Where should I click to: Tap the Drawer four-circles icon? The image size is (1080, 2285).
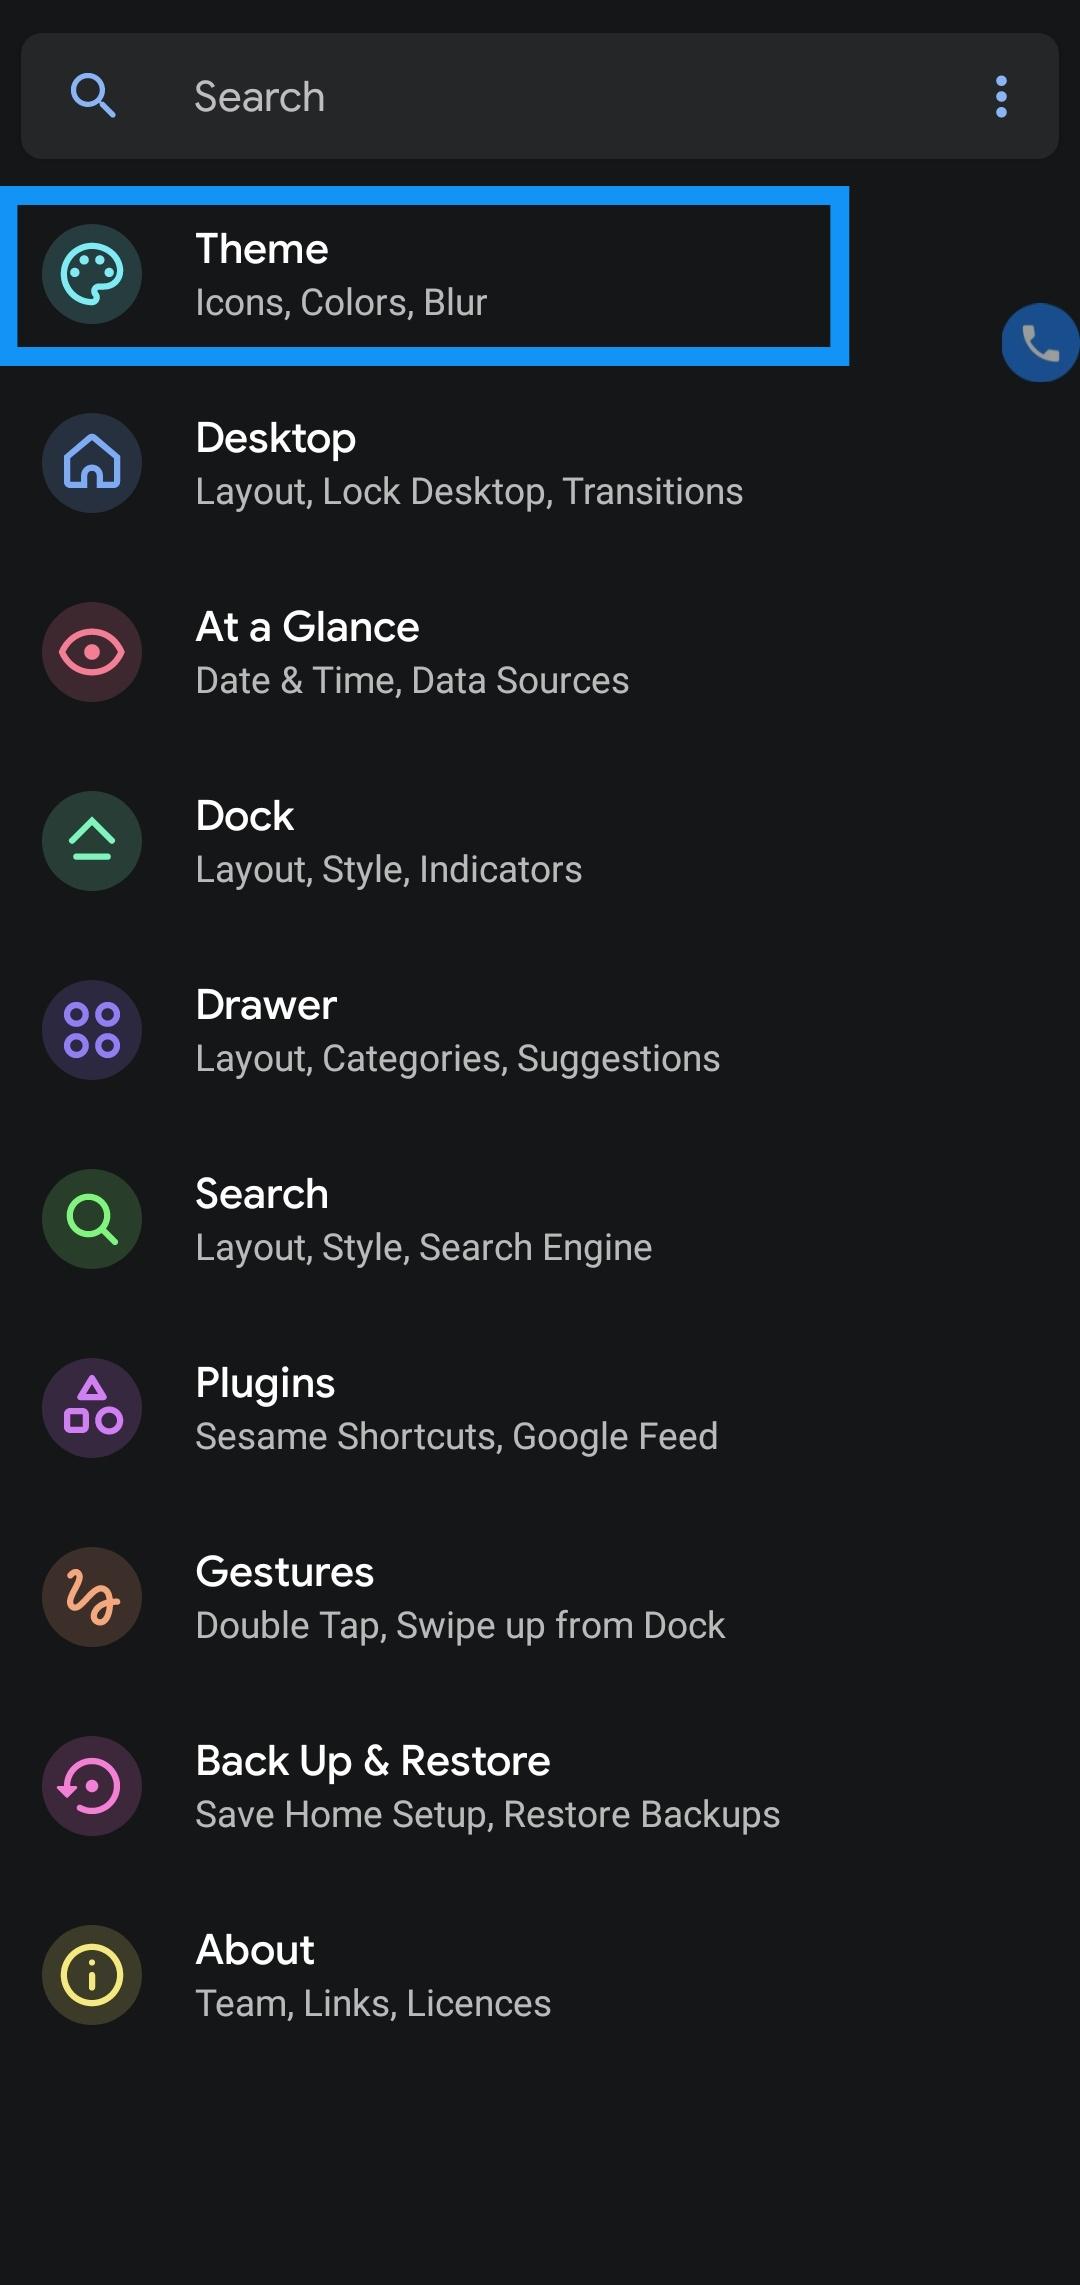(92, 1030)
